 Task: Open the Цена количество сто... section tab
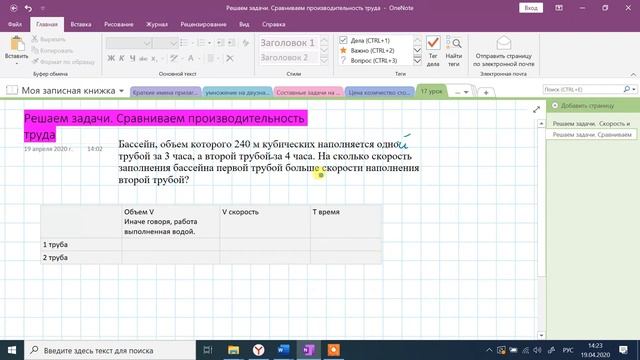[379, 92]
